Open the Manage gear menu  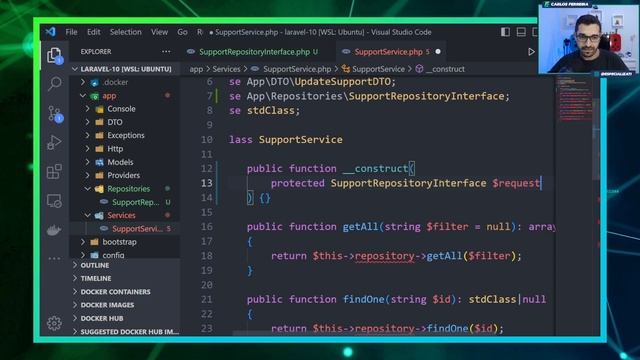(54, 323)
